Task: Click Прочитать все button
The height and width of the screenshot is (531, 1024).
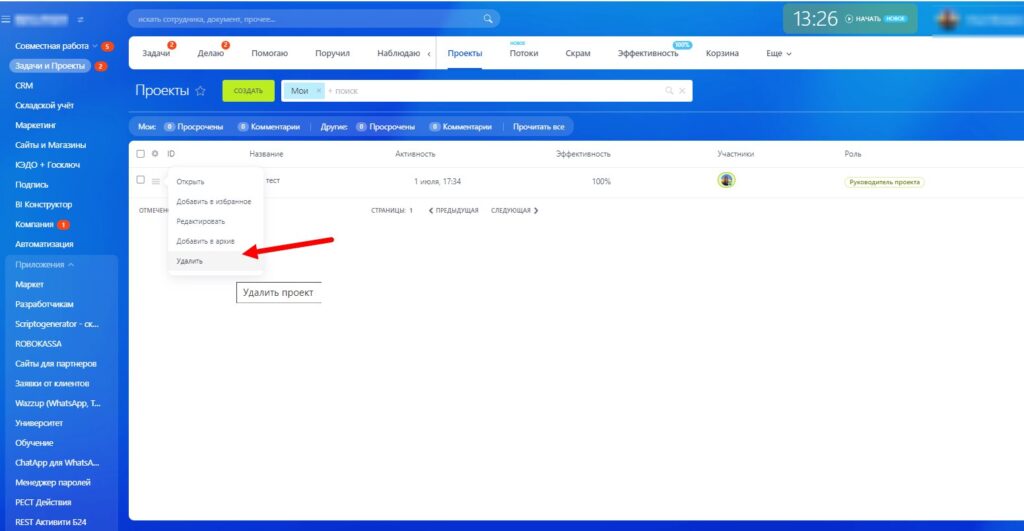Action: tap(538, 127)
